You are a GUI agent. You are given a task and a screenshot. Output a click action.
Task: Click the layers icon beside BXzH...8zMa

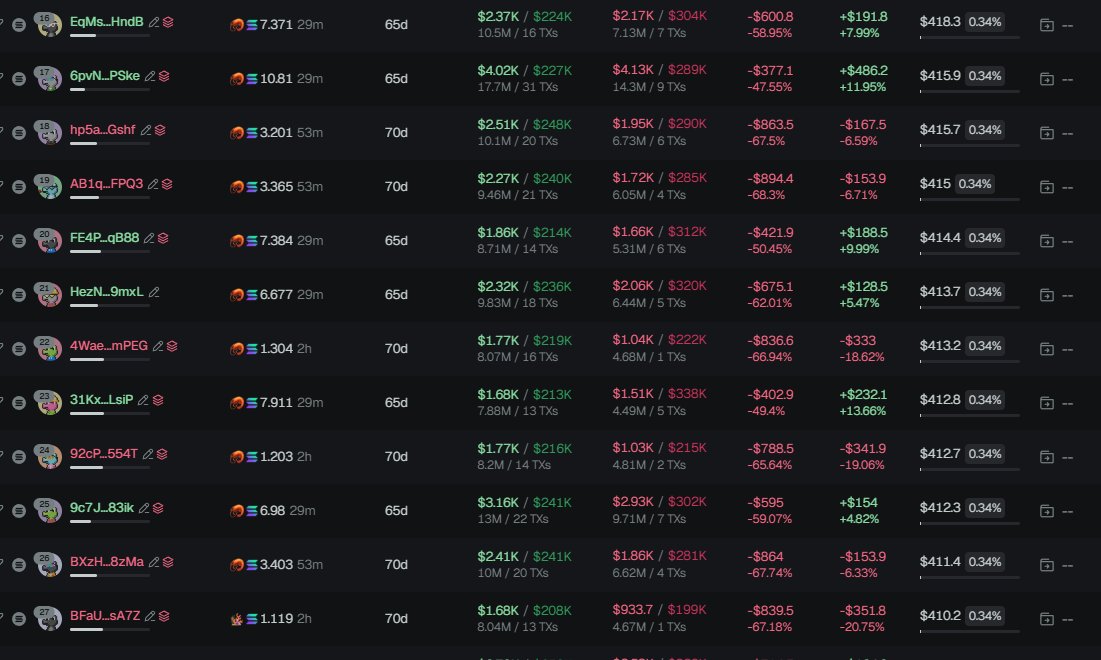pyautogui.click(x=167, y=562)
